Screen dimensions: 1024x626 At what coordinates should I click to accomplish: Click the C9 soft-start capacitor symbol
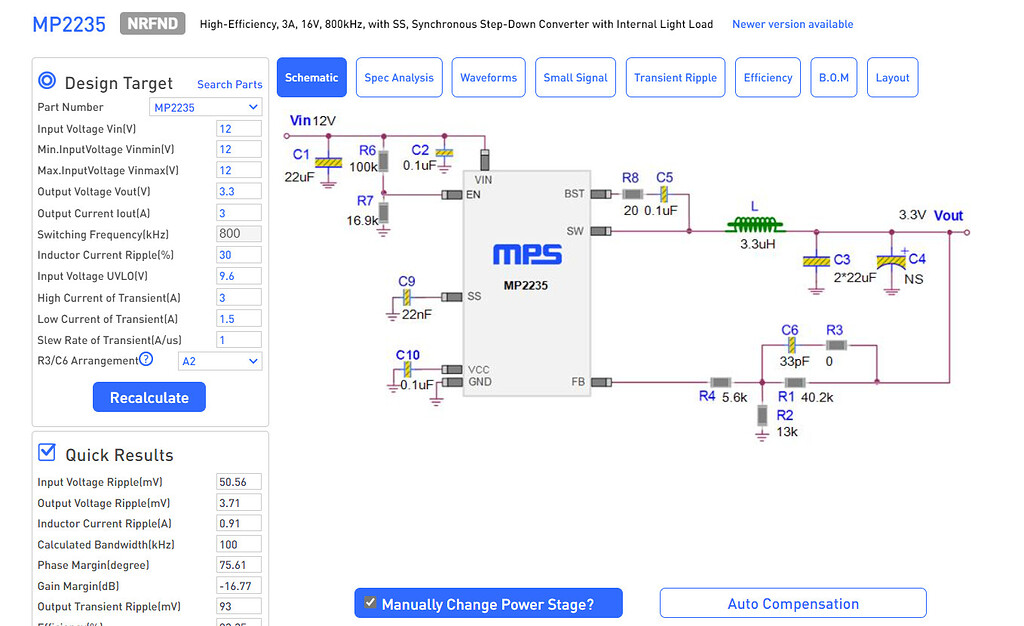[x=407, y=297]
